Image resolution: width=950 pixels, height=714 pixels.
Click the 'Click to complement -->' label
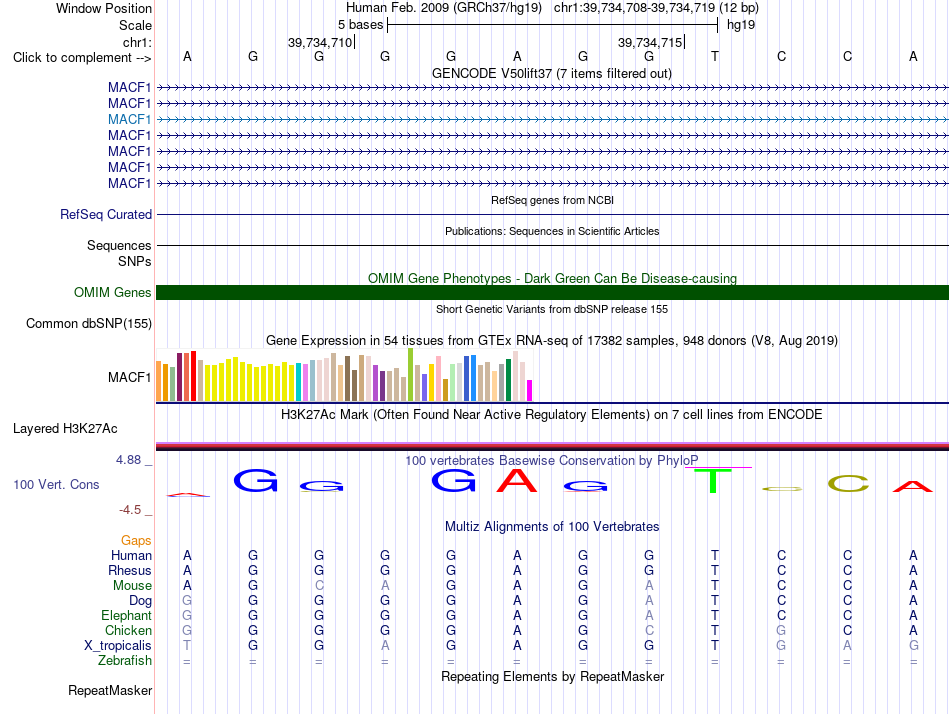82,58
